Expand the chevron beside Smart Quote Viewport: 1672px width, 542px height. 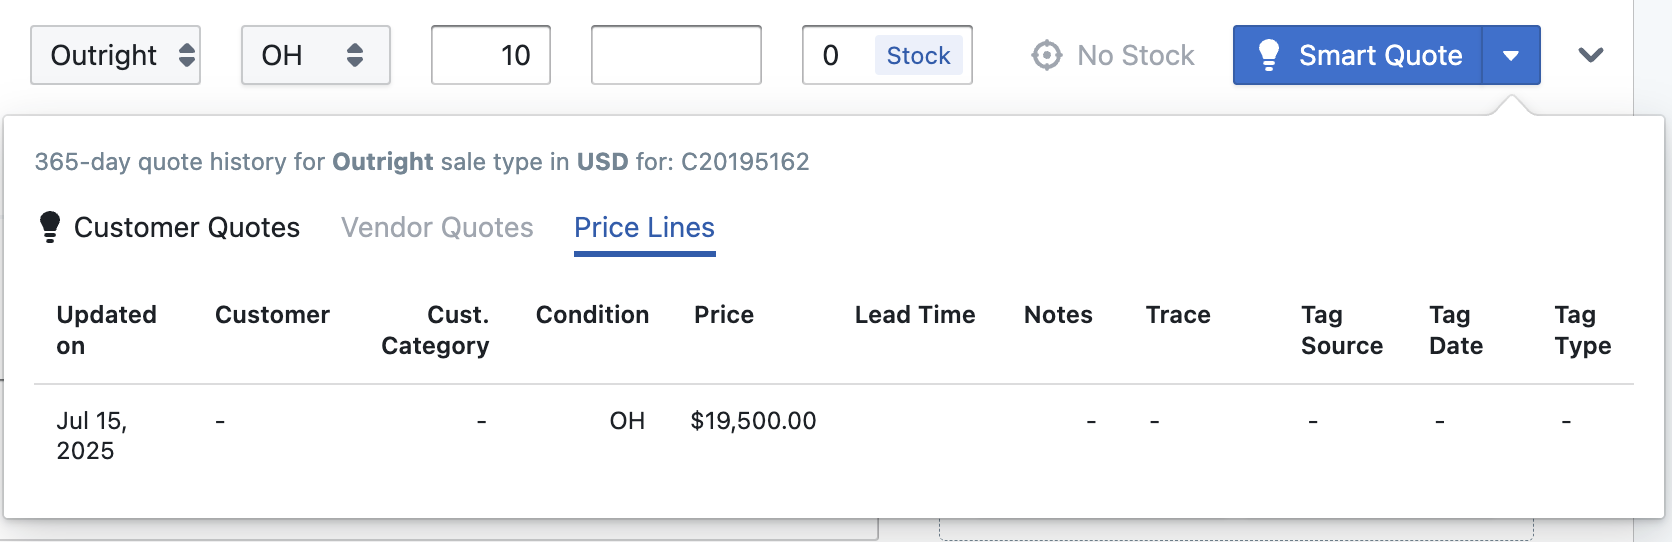coord(1591,55)
